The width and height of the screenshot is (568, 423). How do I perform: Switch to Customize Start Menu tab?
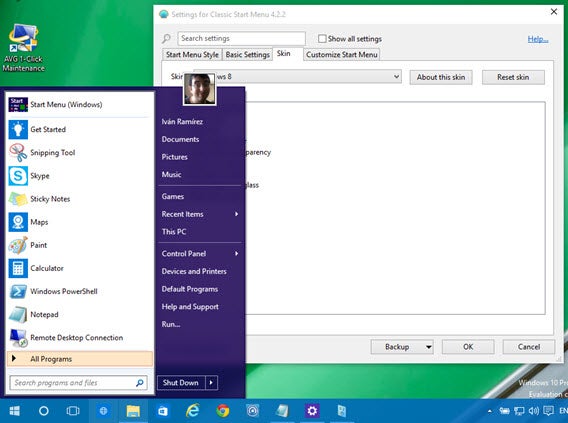click(342, 55)
